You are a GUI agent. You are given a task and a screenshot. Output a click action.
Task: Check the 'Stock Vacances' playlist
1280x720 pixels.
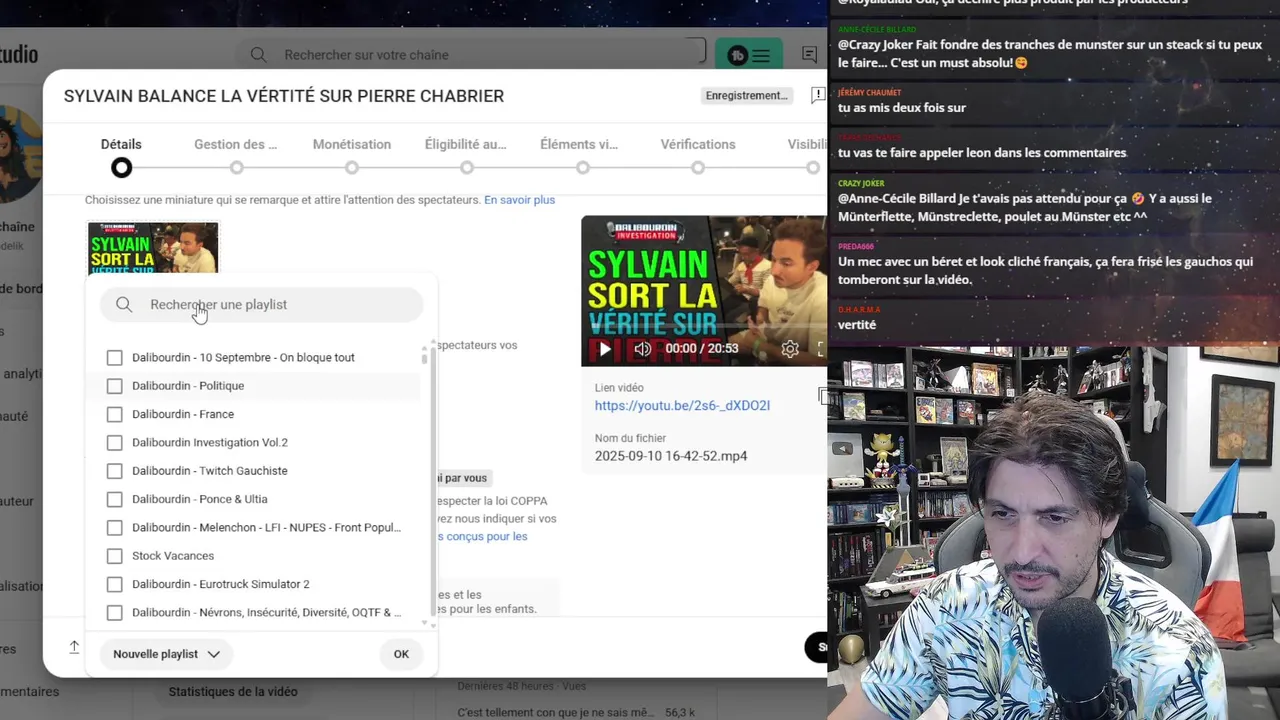[x=114, y=556]
